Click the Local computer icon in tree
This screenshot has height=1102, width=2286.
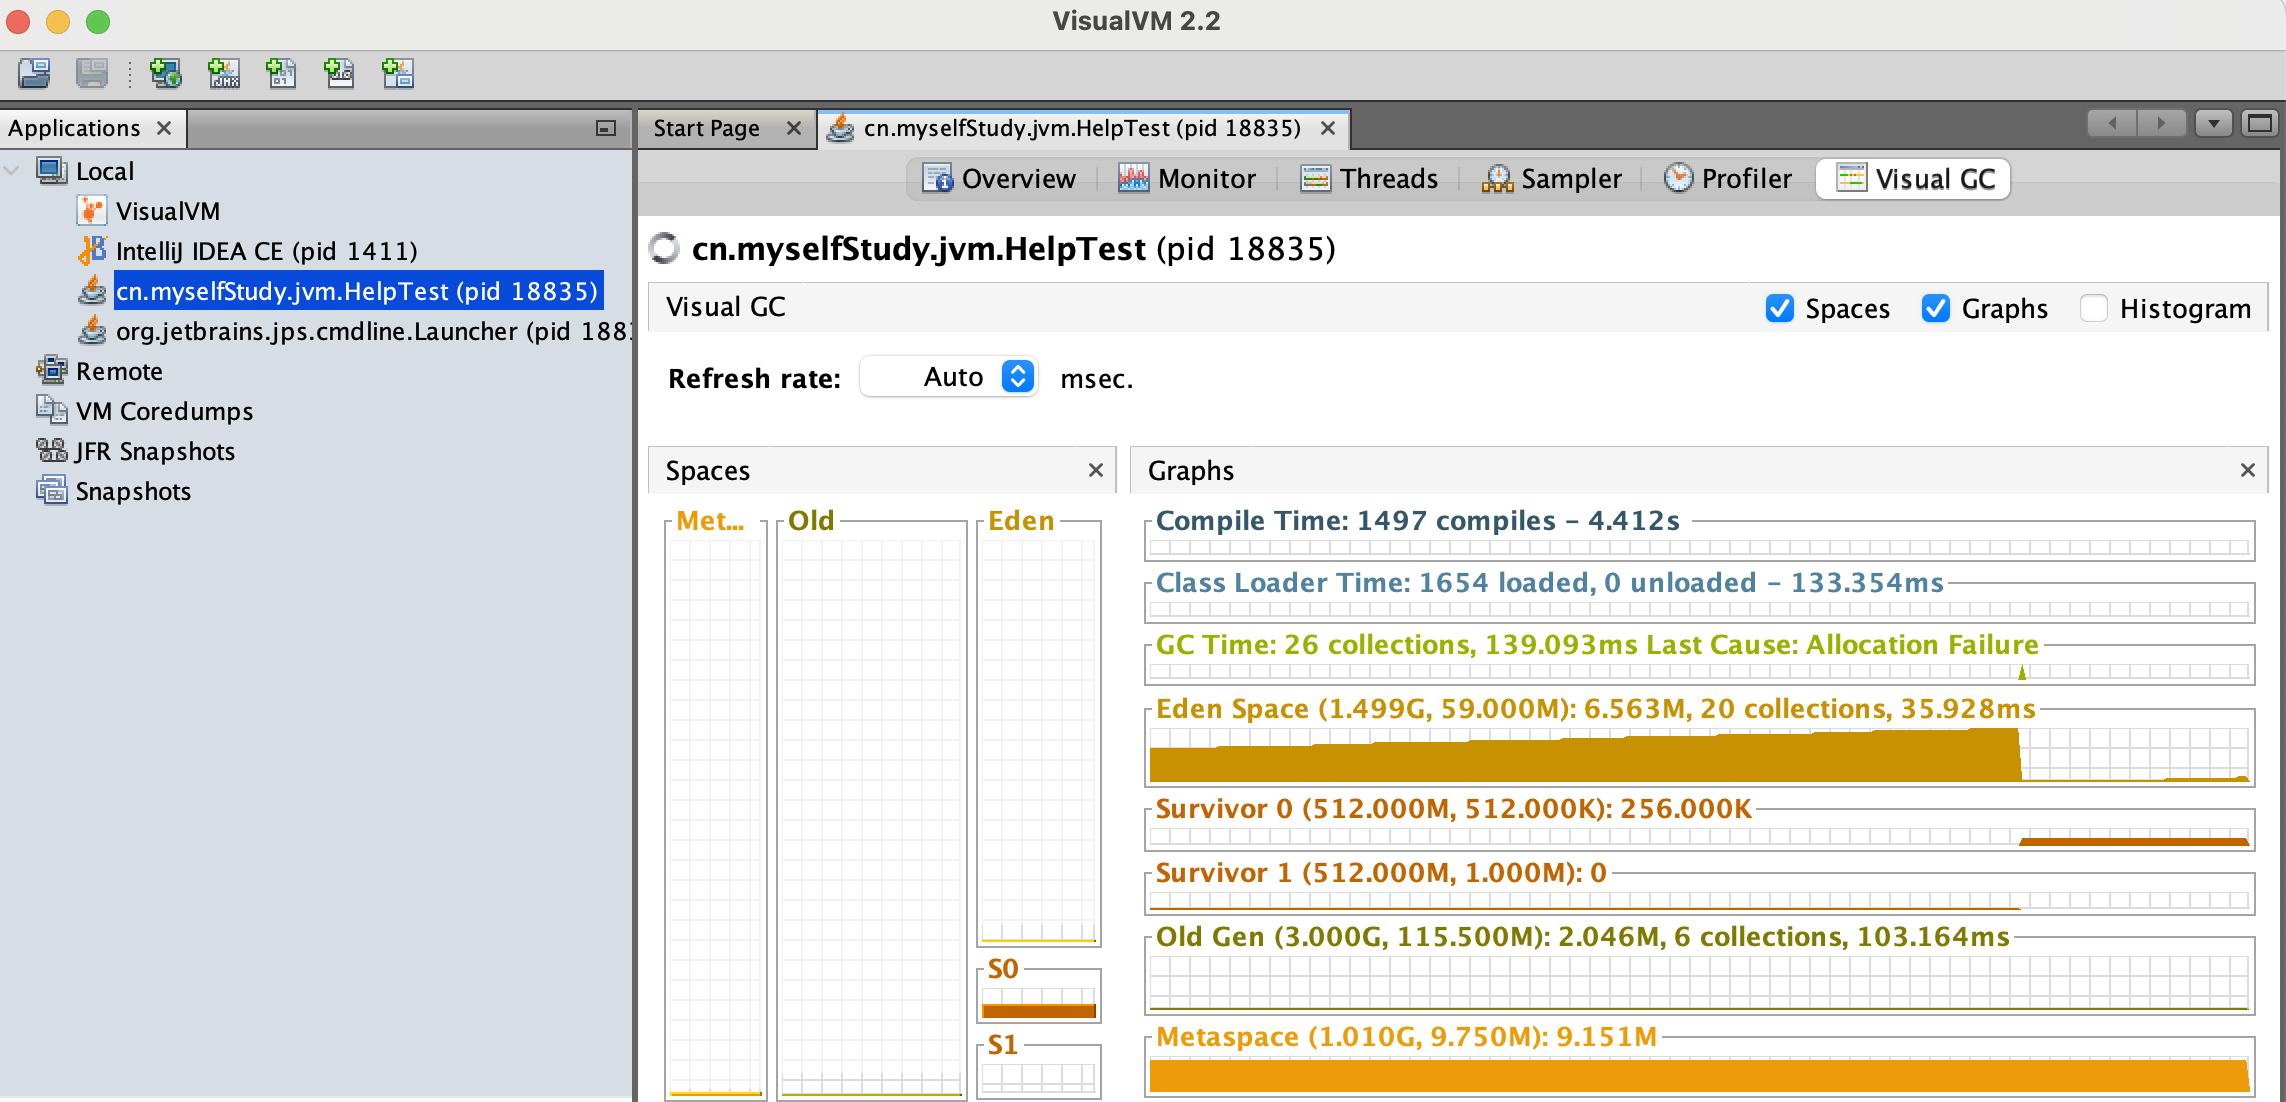coord(52,171)
